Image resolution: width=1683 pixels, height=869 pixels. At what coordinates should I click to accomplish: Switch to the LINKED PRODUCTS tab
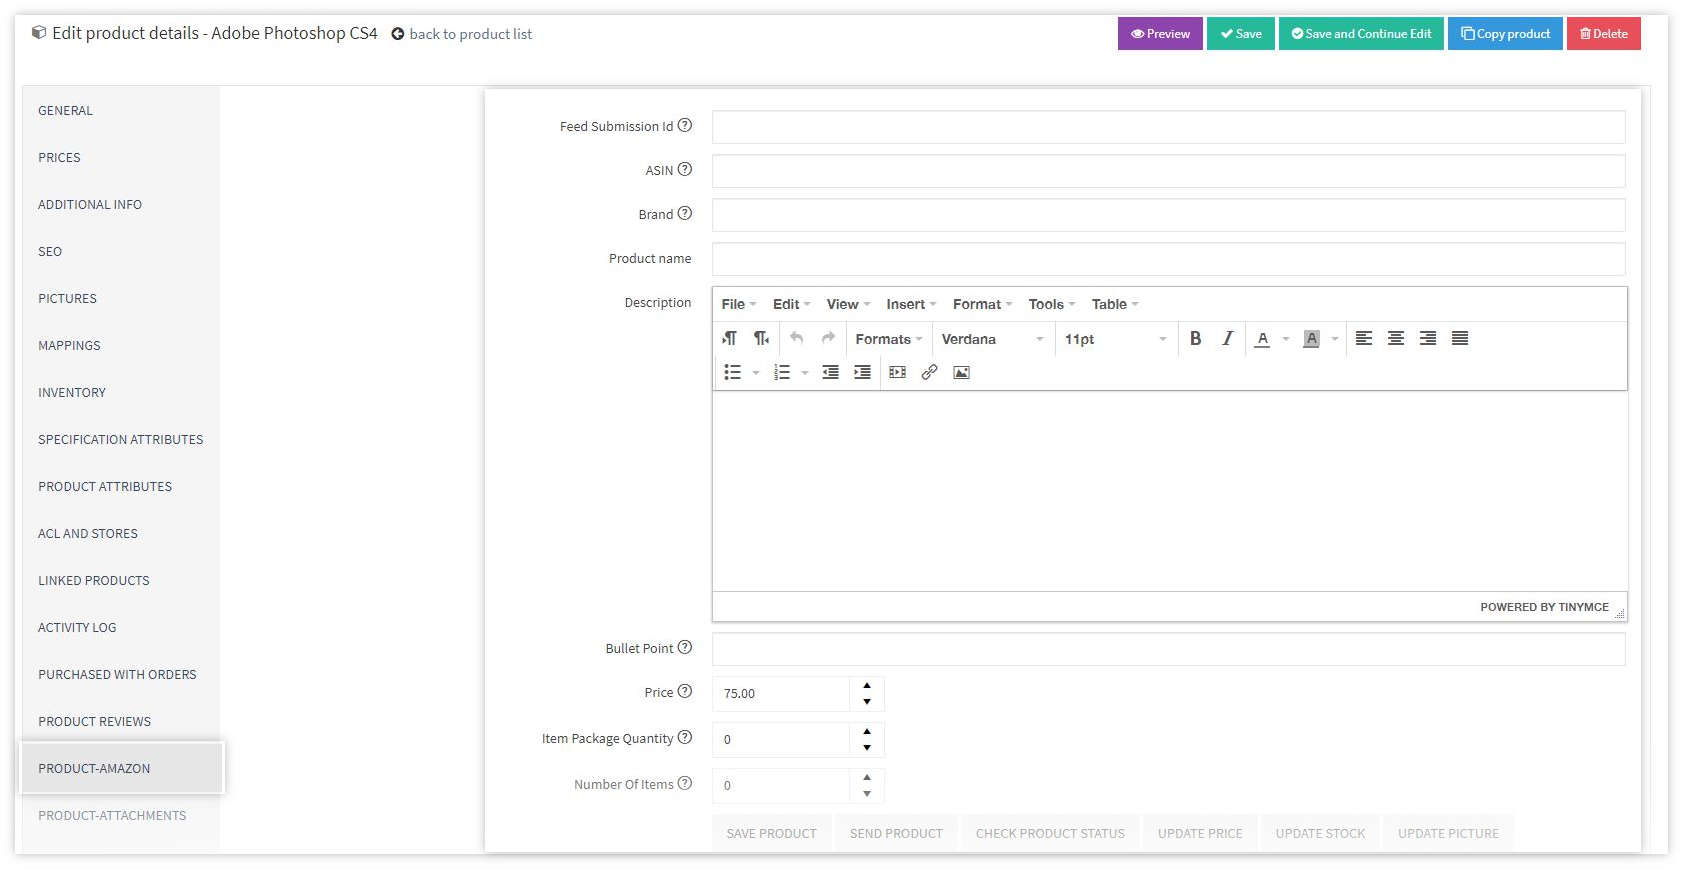coord(120,580)
